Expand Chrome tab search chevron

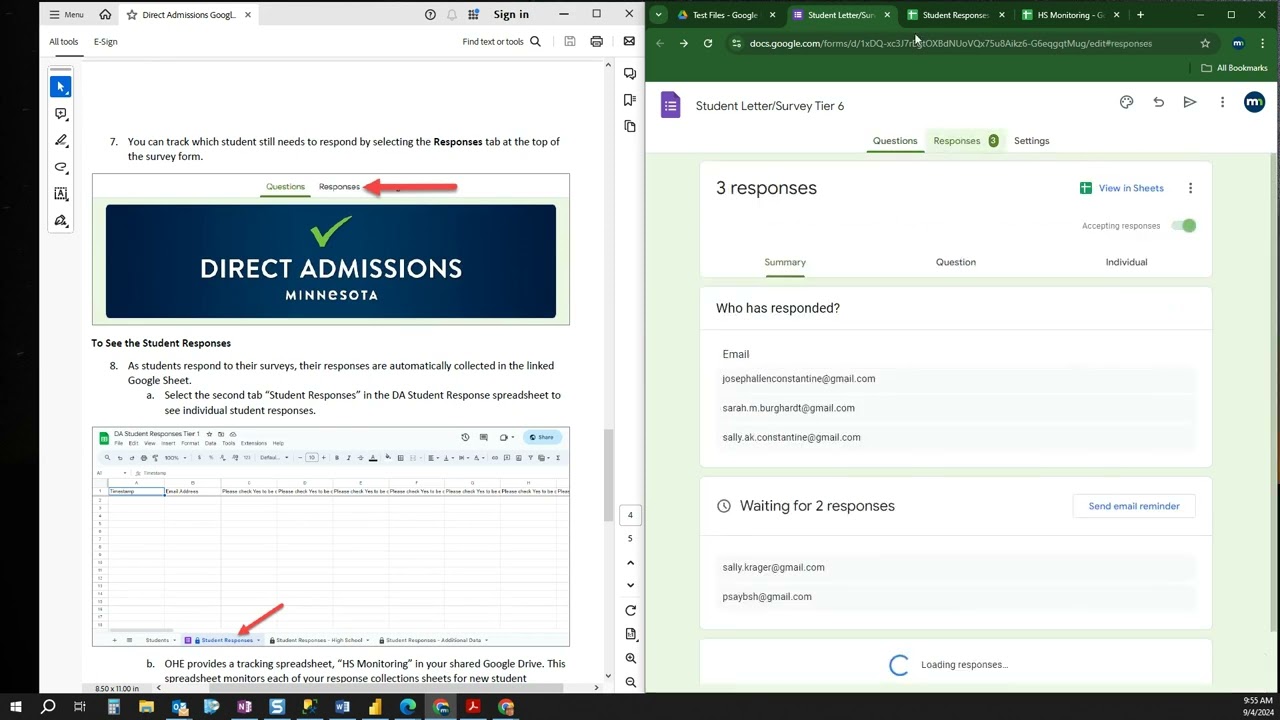[658, 15]
